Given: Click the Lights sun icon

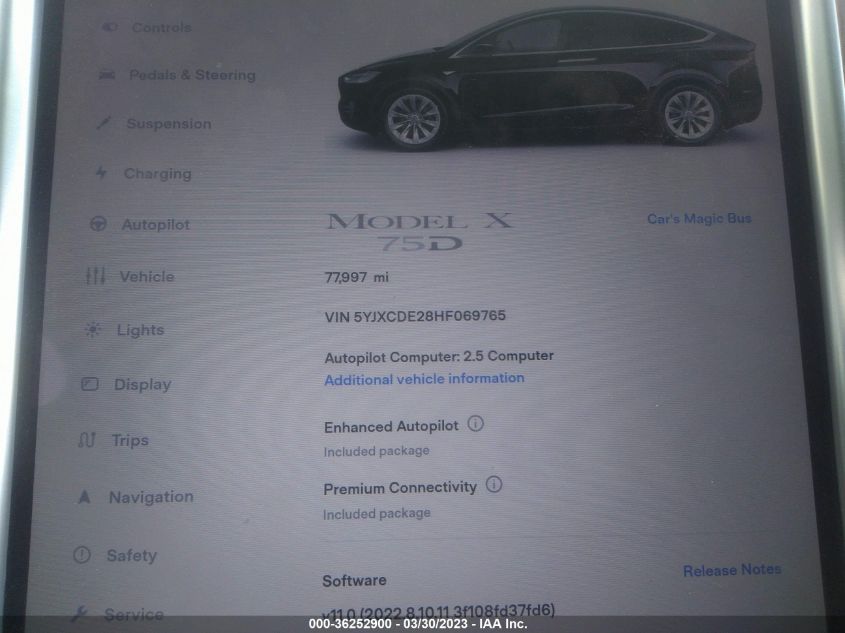Looking at the screenshot, I should click(x=93, y=329).
